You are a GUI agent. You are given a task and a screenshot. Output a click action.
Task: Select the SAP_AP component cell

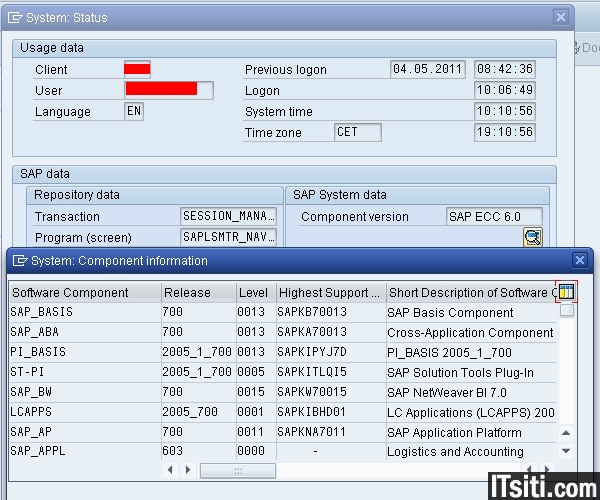pyautogui.click(x=85, y=432)
